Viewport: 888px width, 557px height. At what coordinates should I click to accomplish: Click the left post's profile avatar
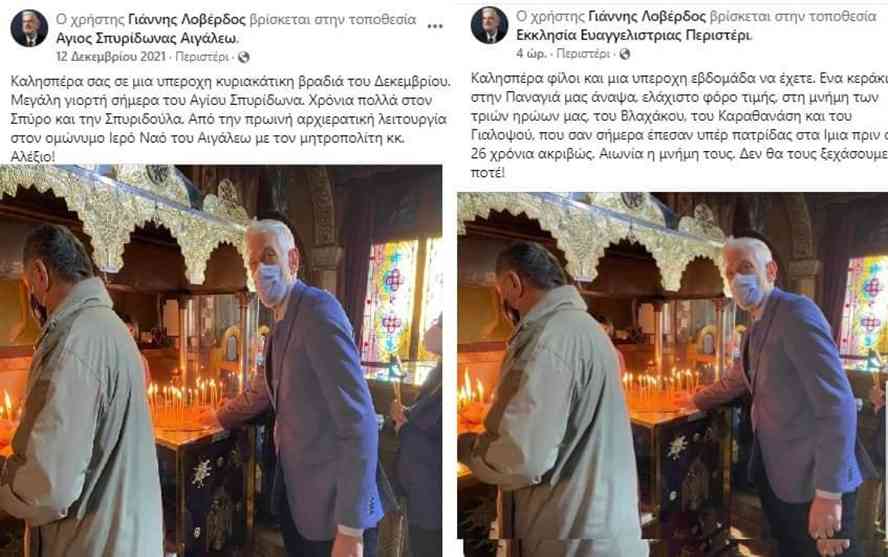coord(29,28)
